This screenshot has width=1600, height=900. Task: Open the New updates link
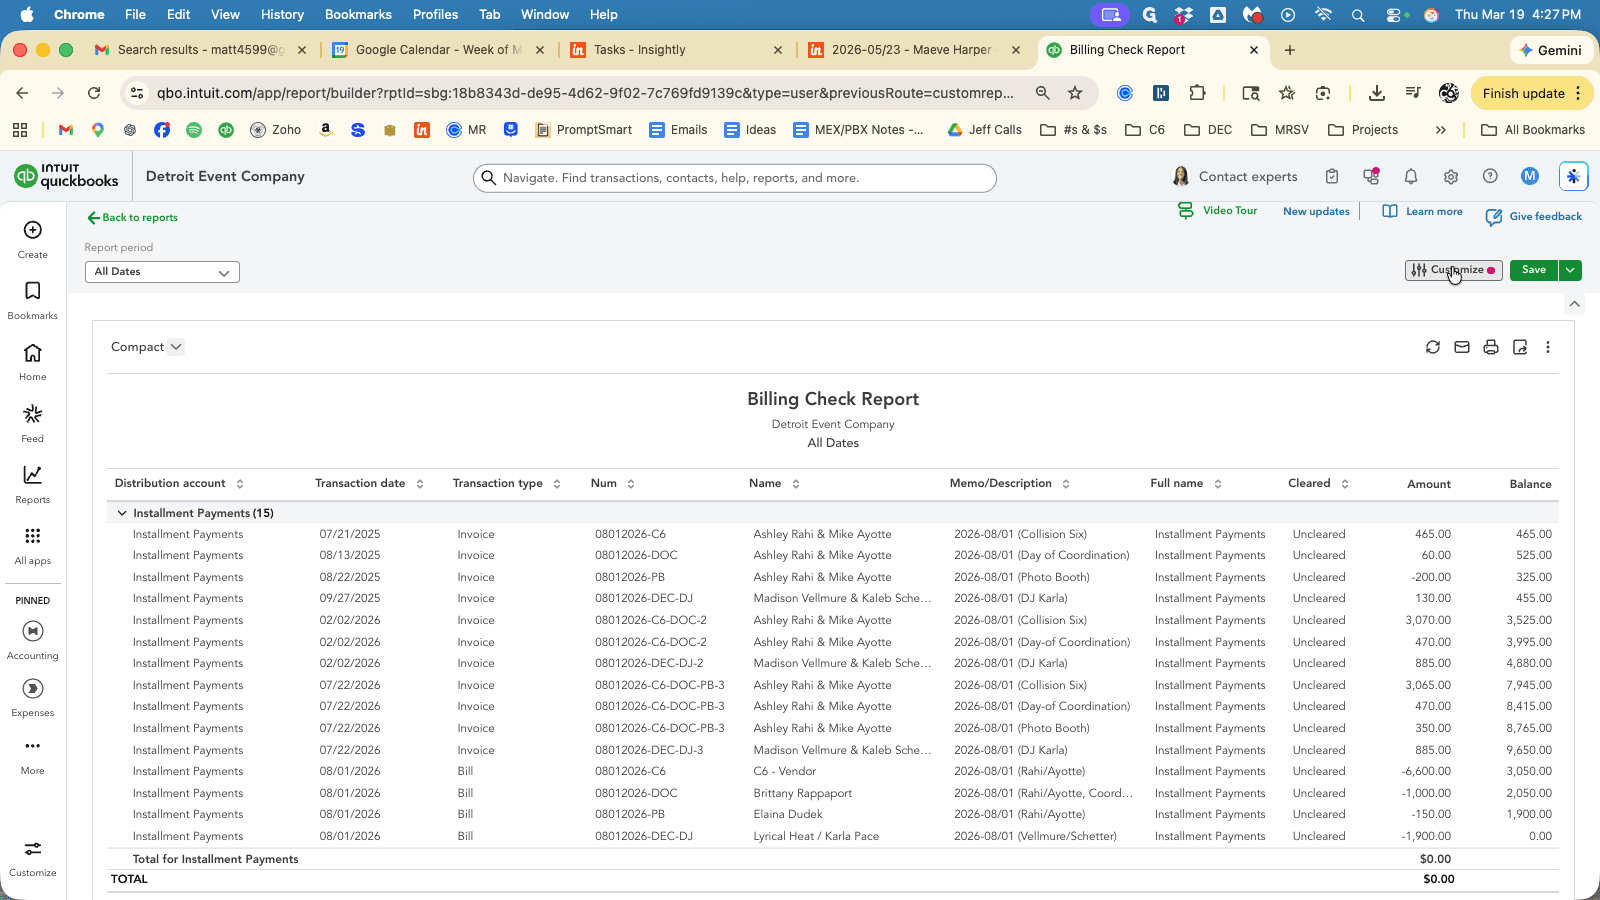tap(1316, 212)
